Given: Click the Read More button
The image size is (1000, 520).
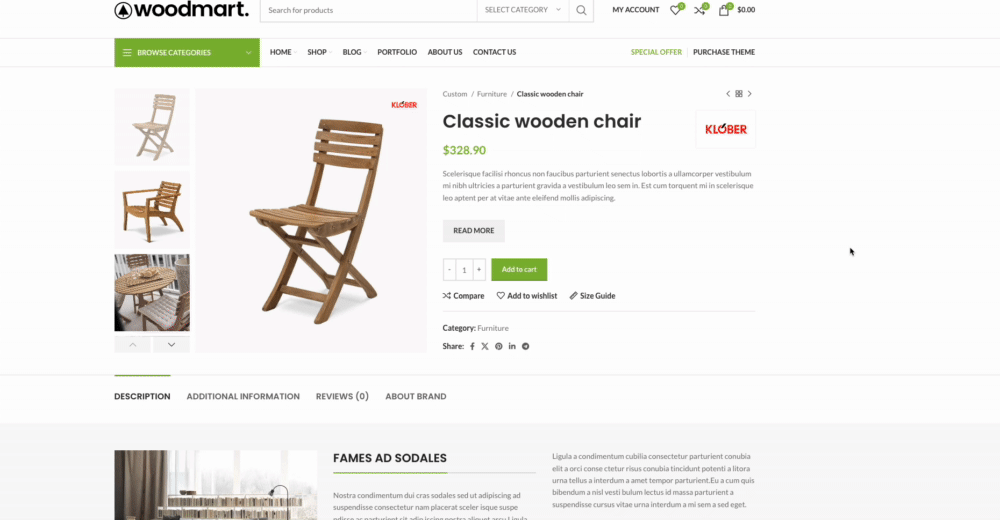Looking at the screenshot, I should coord(473,231).
